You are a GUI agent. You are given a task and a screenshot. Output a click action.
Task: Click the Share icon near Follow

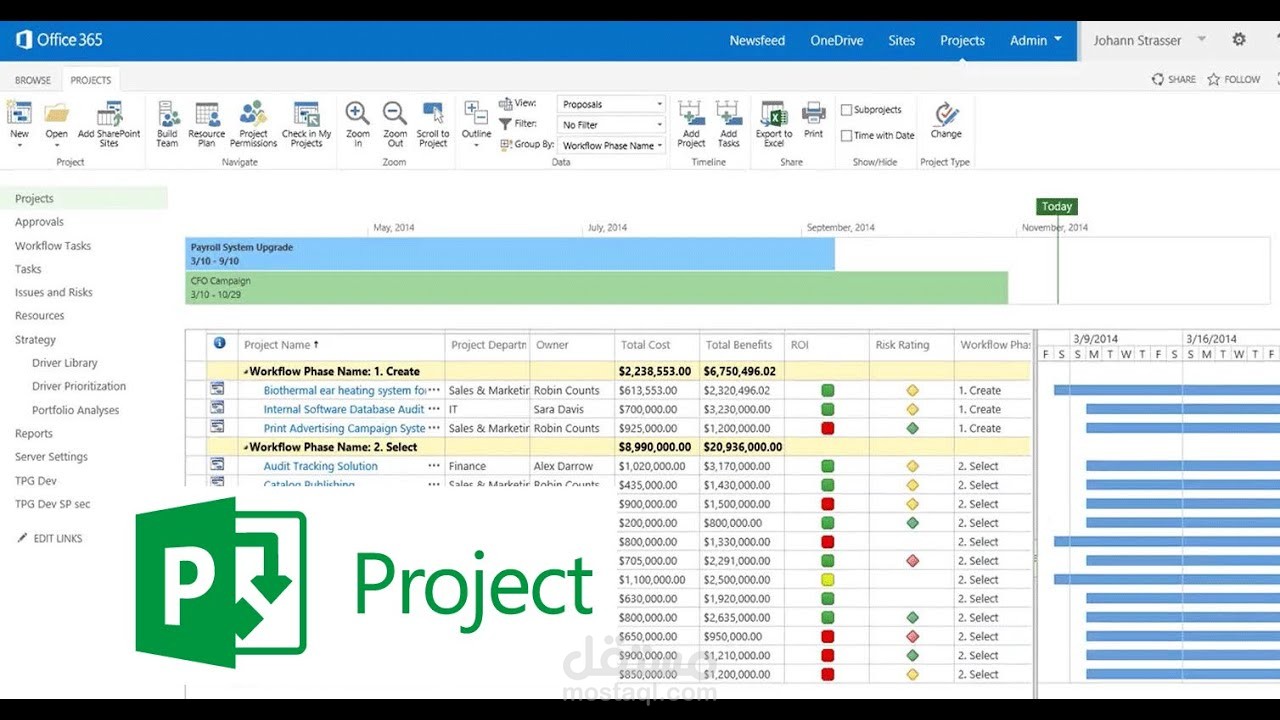(1158, 79)
